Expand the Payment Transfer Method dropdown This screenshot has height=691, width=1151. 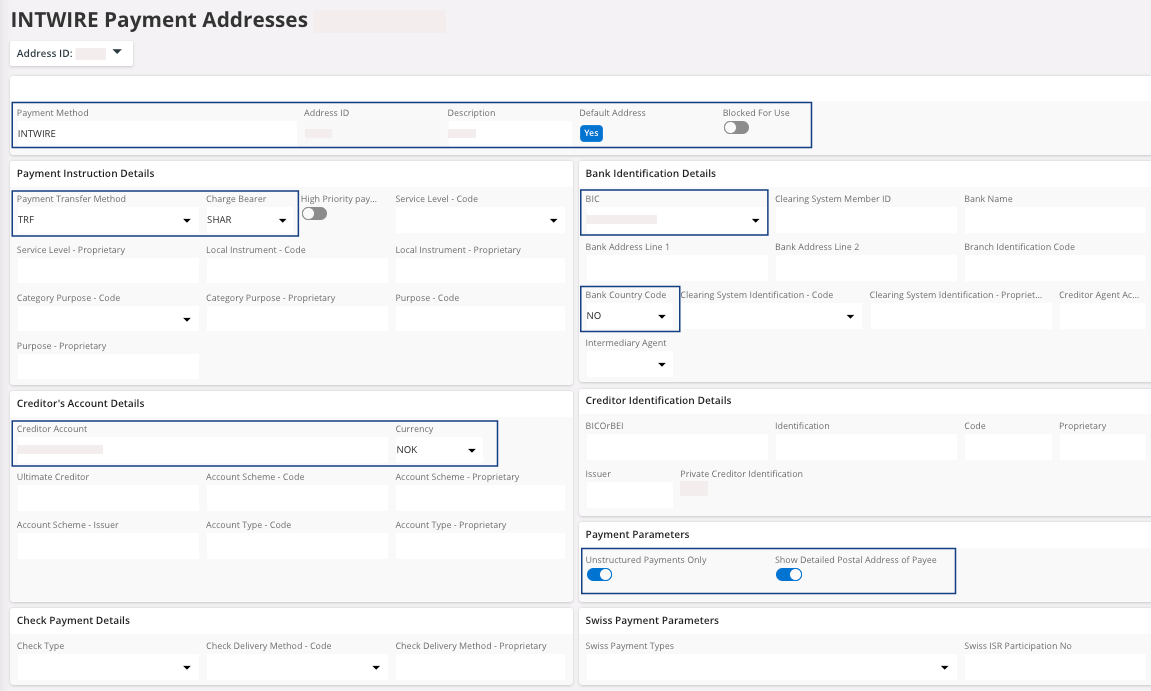pyautogui.click(x=186, y=221)
